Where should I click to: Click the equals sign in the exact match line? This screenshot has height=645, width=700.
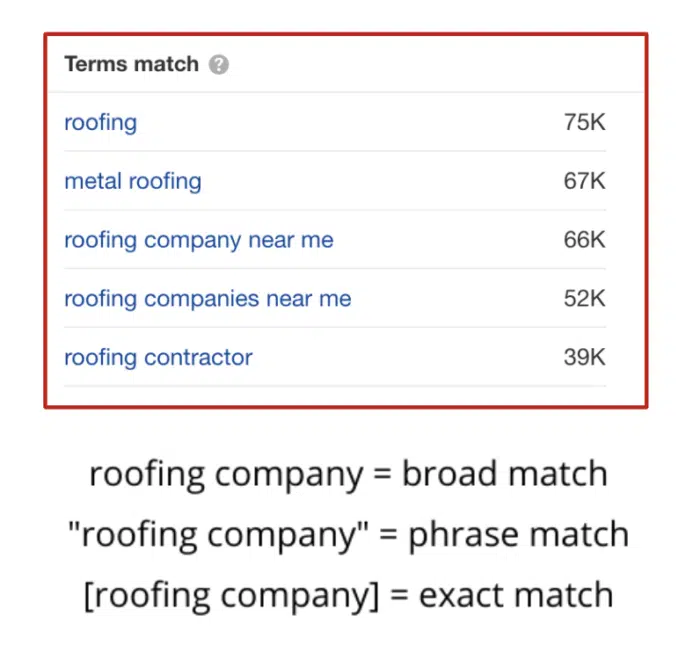pos(400,596)
